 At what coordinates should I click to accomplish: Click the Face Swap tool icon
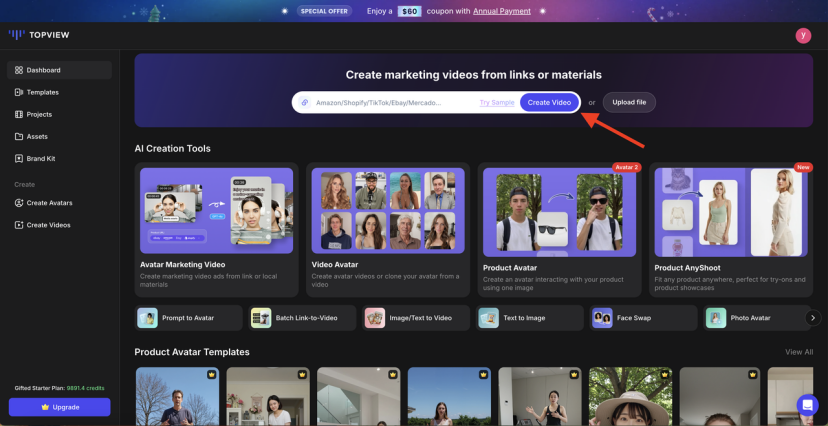[602, 318]
